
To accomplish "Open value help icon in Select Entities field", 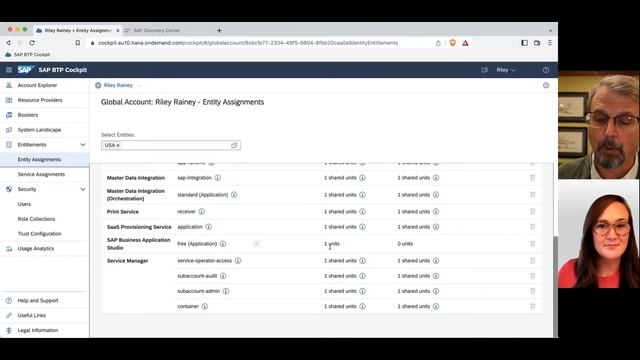I will point(234,145).
